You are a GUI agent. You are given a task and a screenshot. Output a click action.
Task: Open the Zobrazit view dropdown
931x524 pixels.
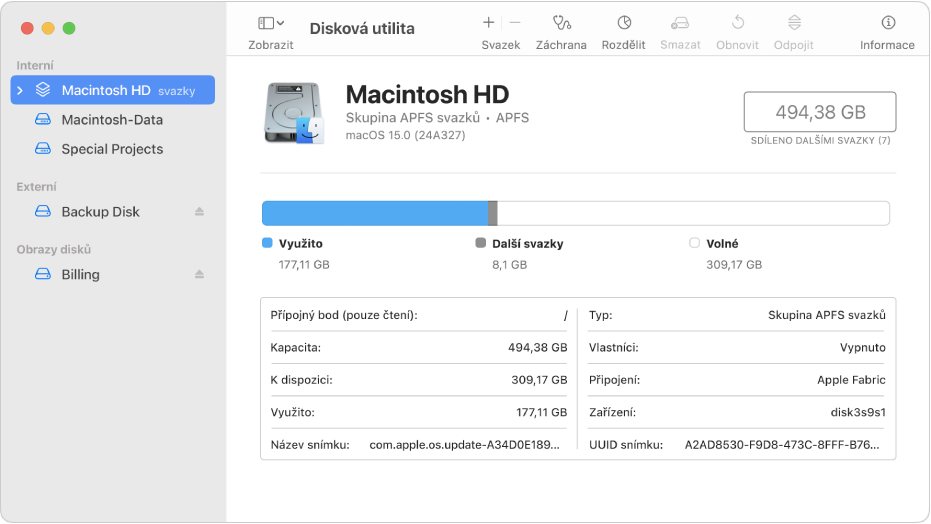coord(270,23)
